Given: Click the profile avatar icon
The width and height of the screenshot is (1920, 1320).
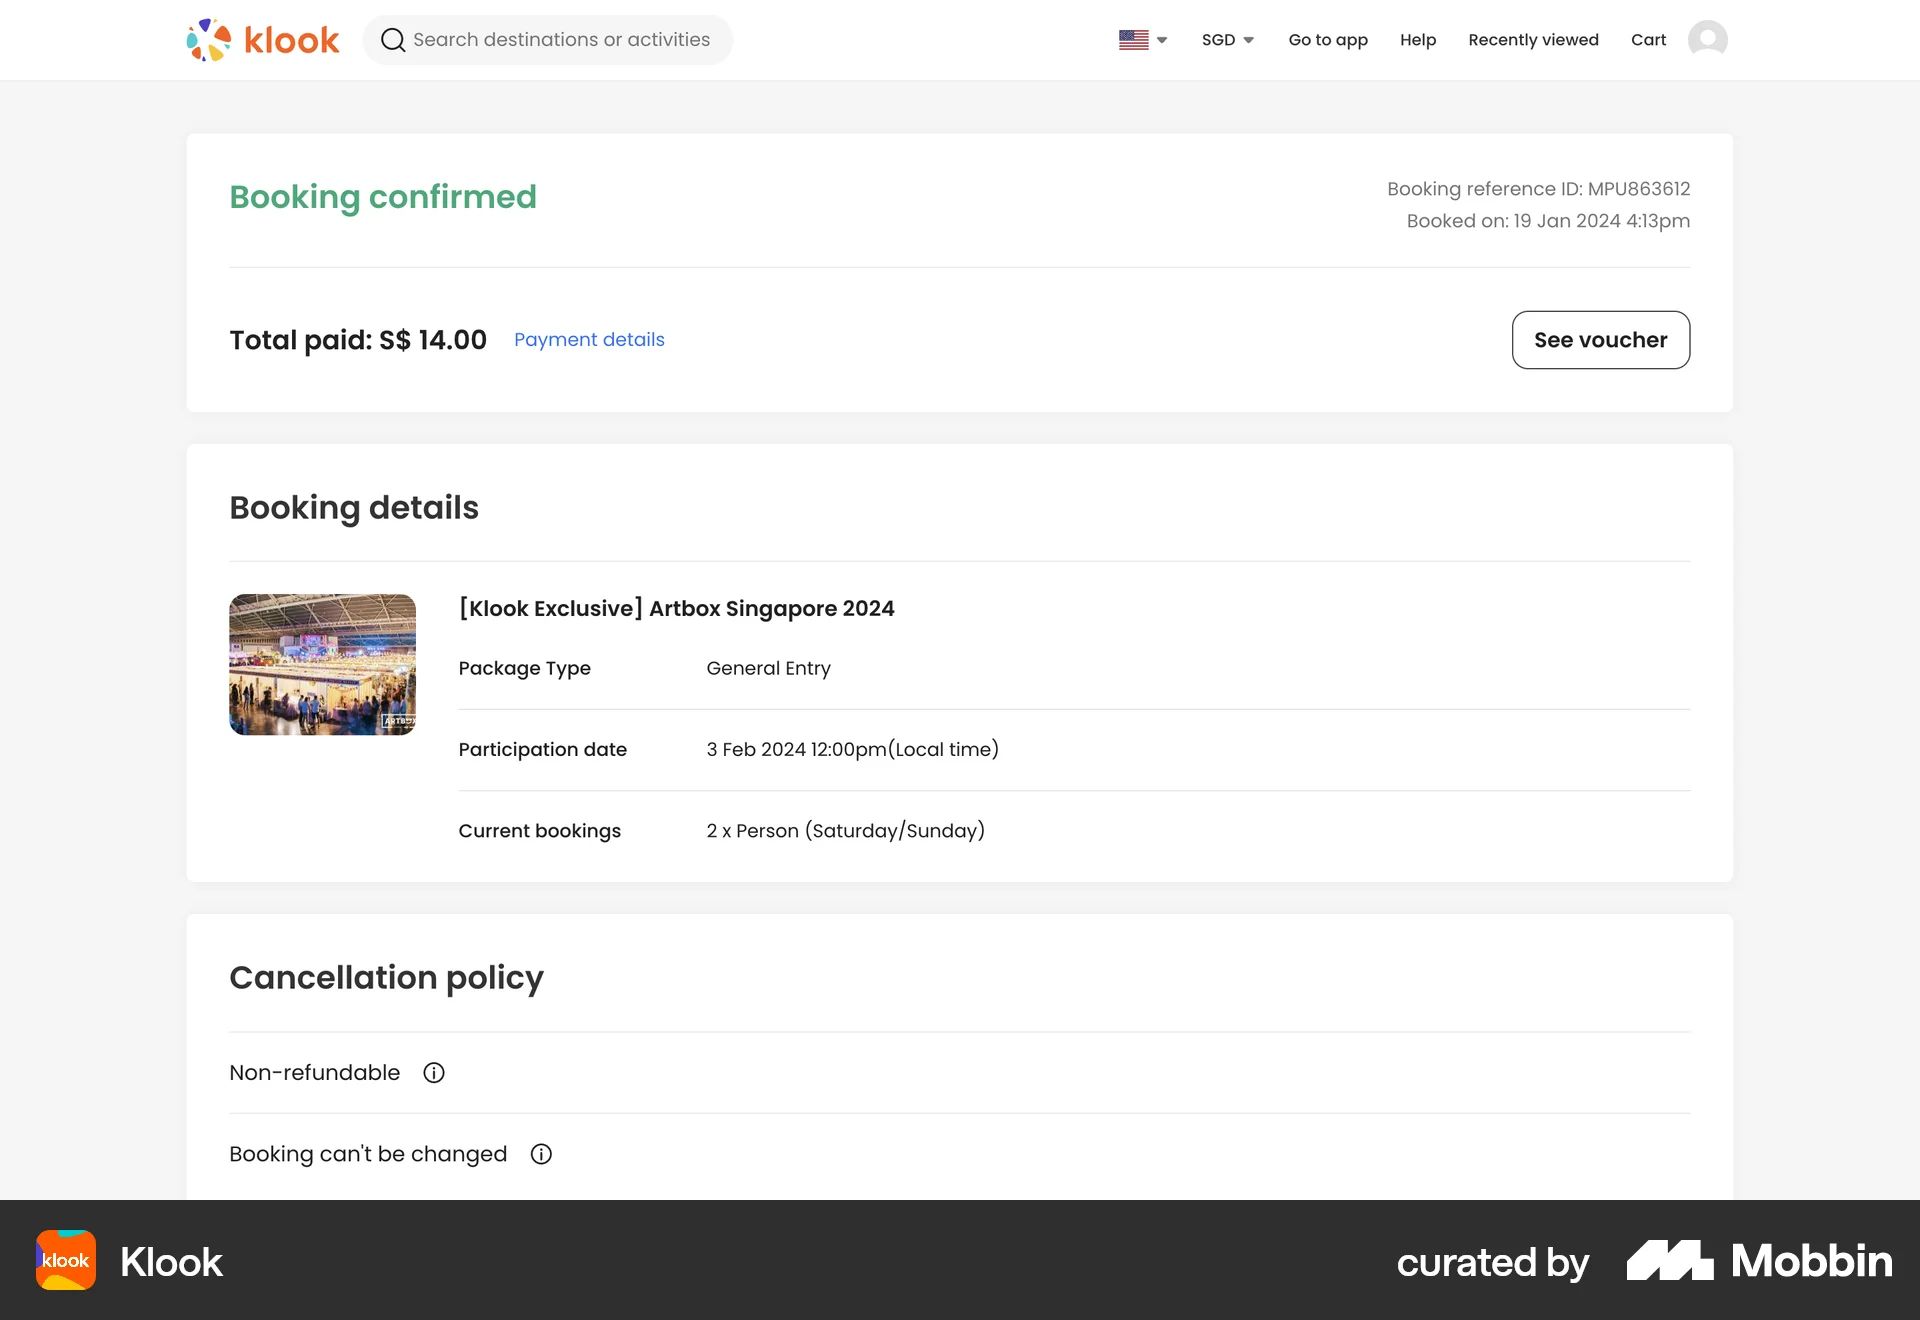Looking at the screenshot, I should tap(1708, 39).
